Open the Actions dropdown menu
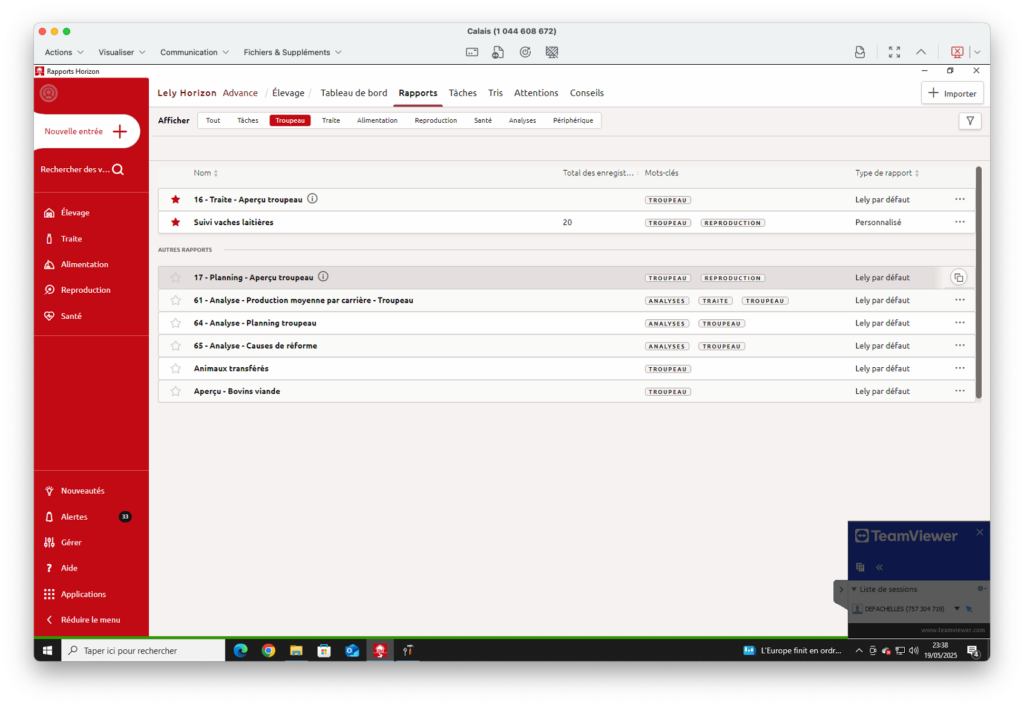Viewport: 1024px width, 706px height. tap(64, 52)
